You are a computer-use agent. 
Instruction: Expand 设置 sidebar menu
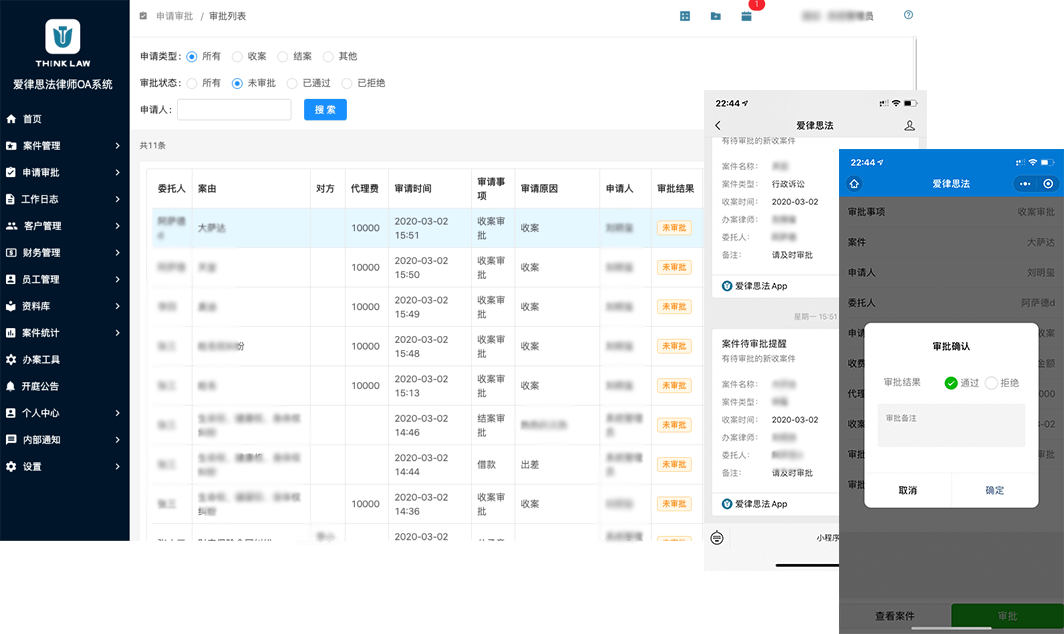(x=64, y=467)
